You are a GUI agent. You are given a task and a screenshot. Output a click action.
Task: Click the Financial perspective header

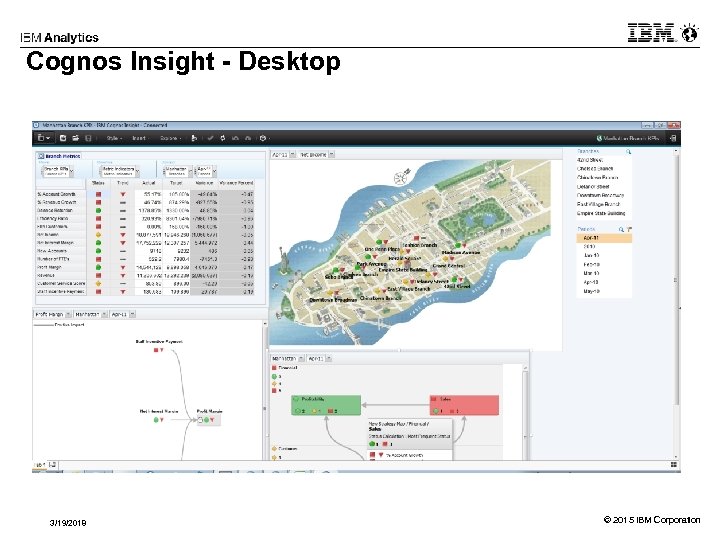click(x=285, y=368)
